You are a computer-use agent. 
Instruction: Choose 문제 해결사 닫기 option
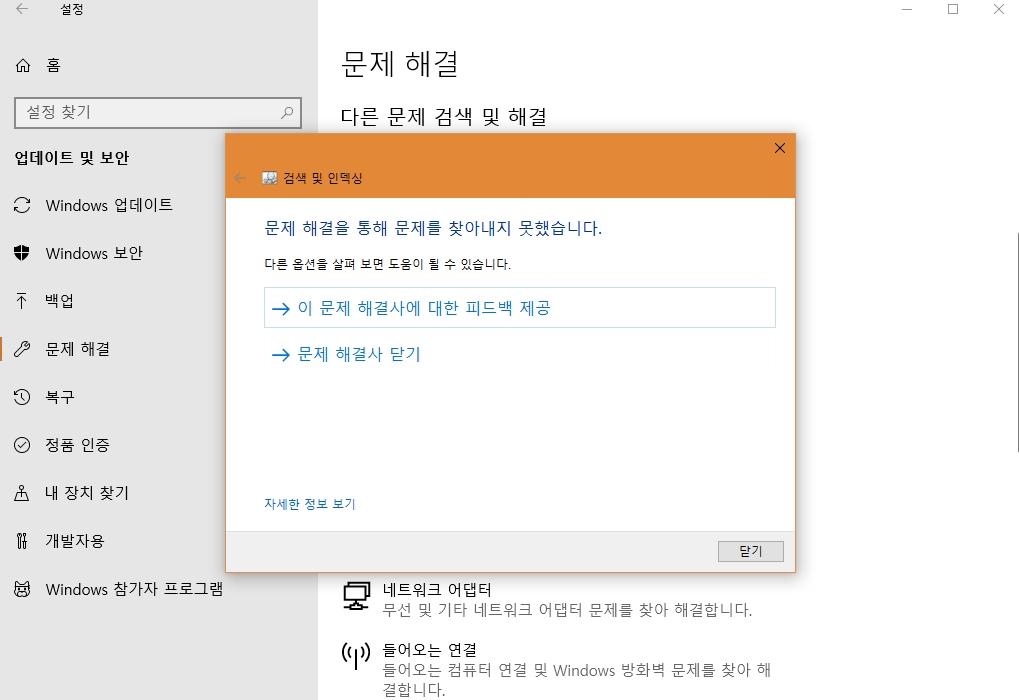point(520,354)
